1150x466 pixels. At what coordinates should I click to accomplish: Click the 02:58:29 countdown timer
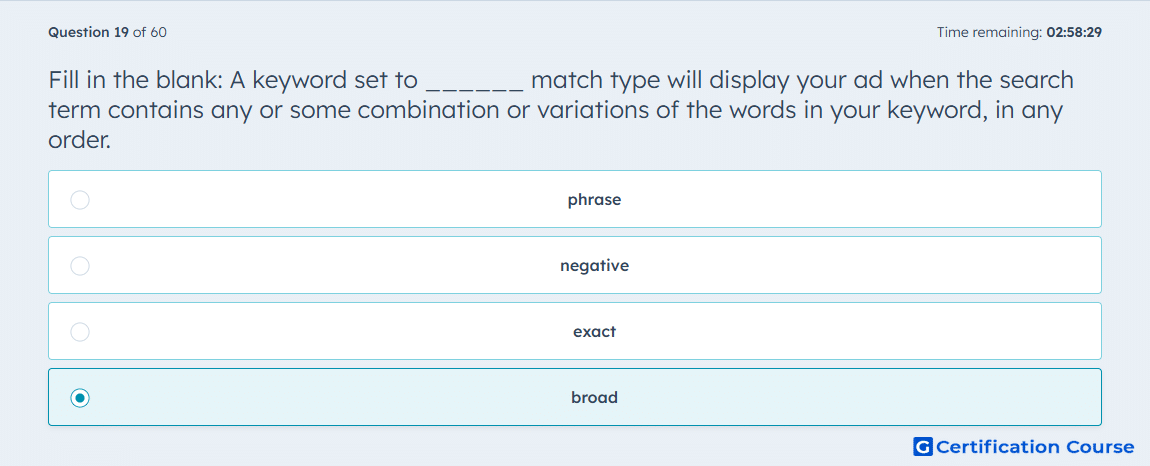[x=1074, y=32]
